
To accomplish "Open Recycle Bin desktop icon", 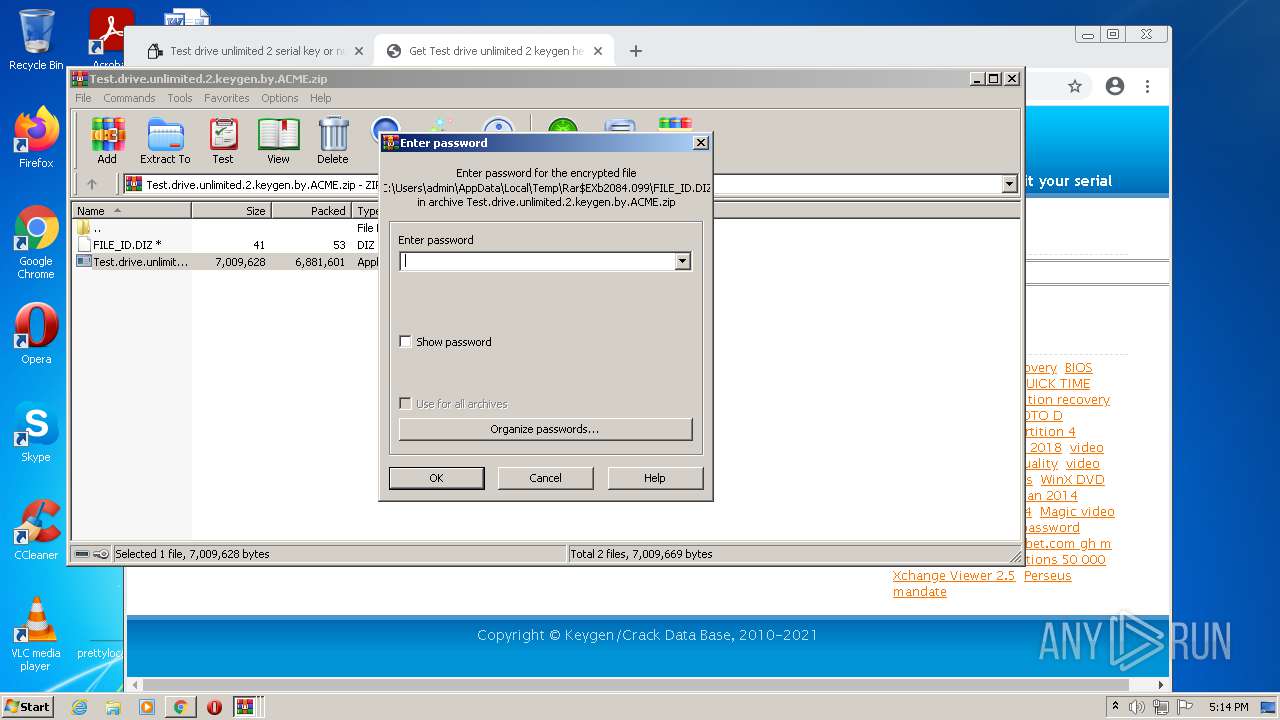I will click(36, 40).
